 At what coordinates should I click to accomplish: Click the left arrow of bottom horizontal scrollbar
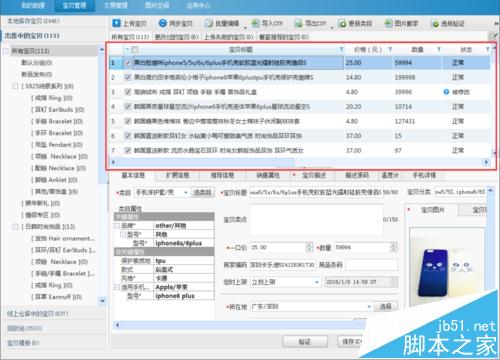click(x=117, y=325)
